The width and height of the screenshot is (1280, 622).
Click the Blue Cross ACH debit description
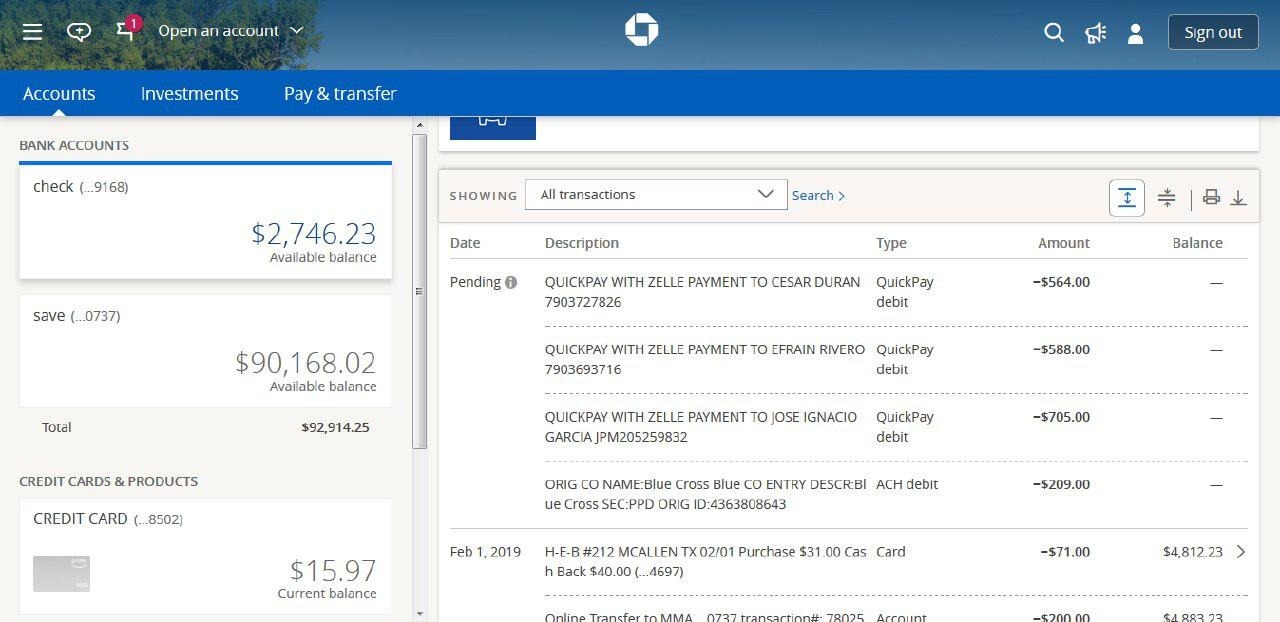coord(706,494)
